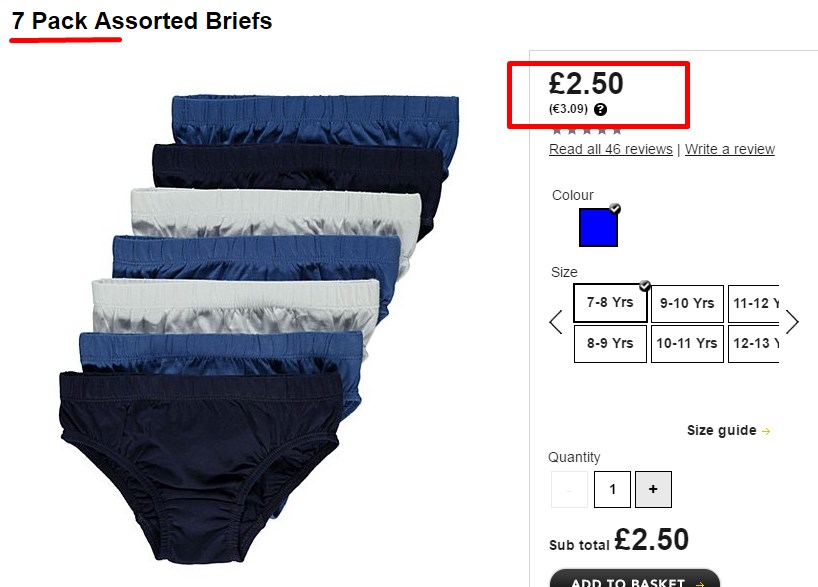This screenshot has width=818, height=587.
Task: Open Read all 46 reviews link
Action: click(610, 149)
